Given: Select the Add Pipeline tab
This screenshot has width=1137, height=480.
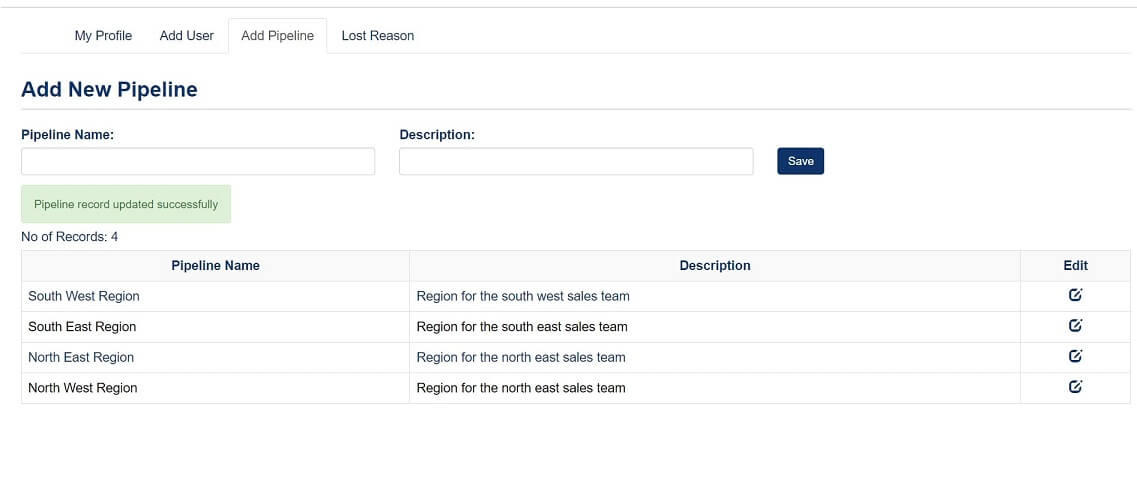Looking at the screenshot, I should [277, 35].
